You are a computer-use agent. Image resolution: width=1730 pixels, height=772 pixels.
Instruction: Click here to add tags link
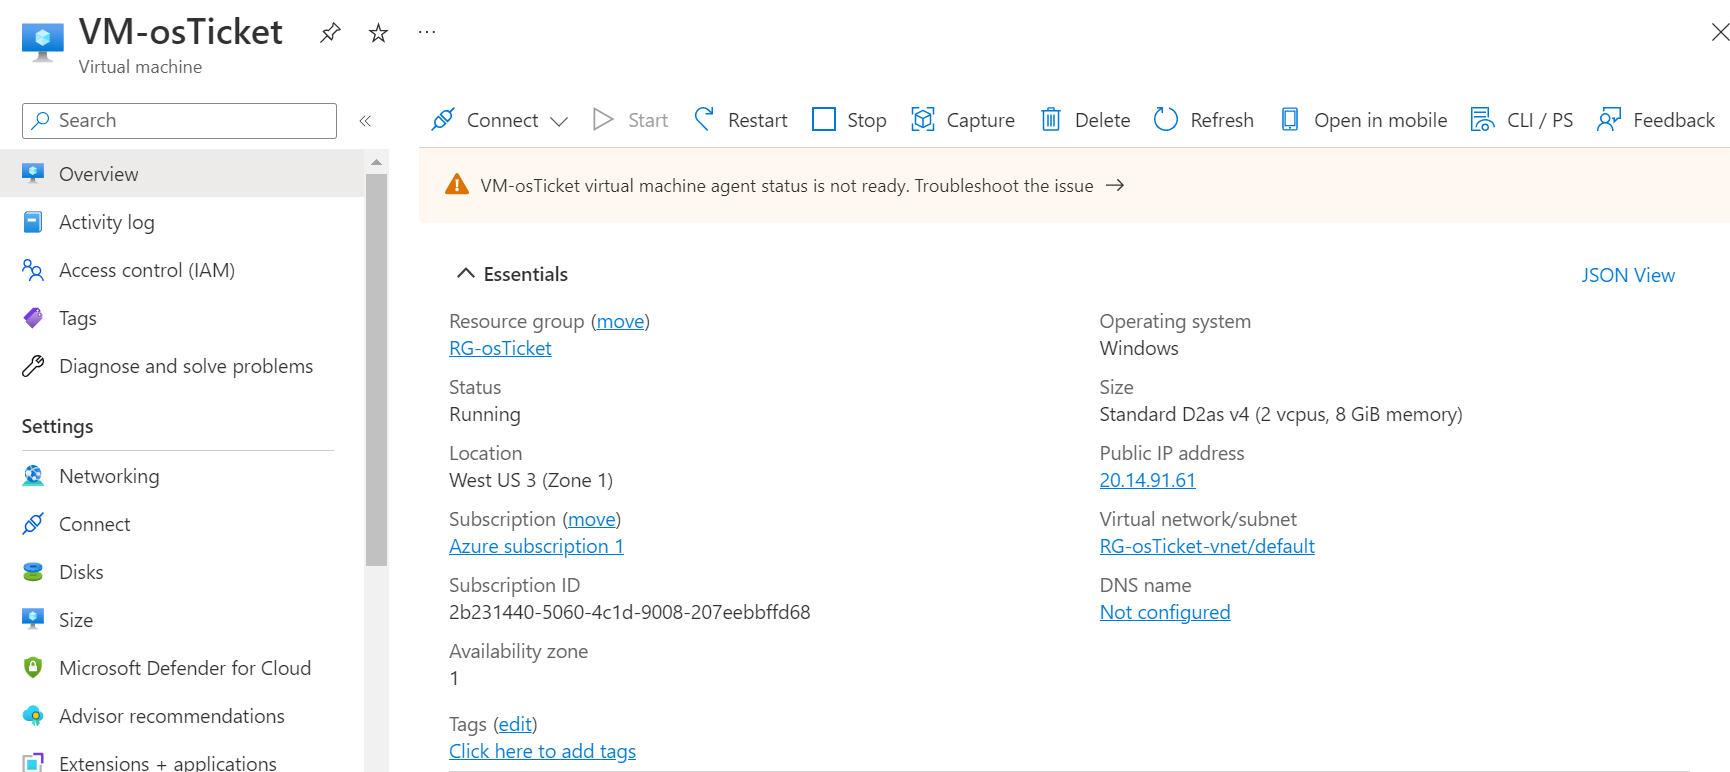point(542,751)
